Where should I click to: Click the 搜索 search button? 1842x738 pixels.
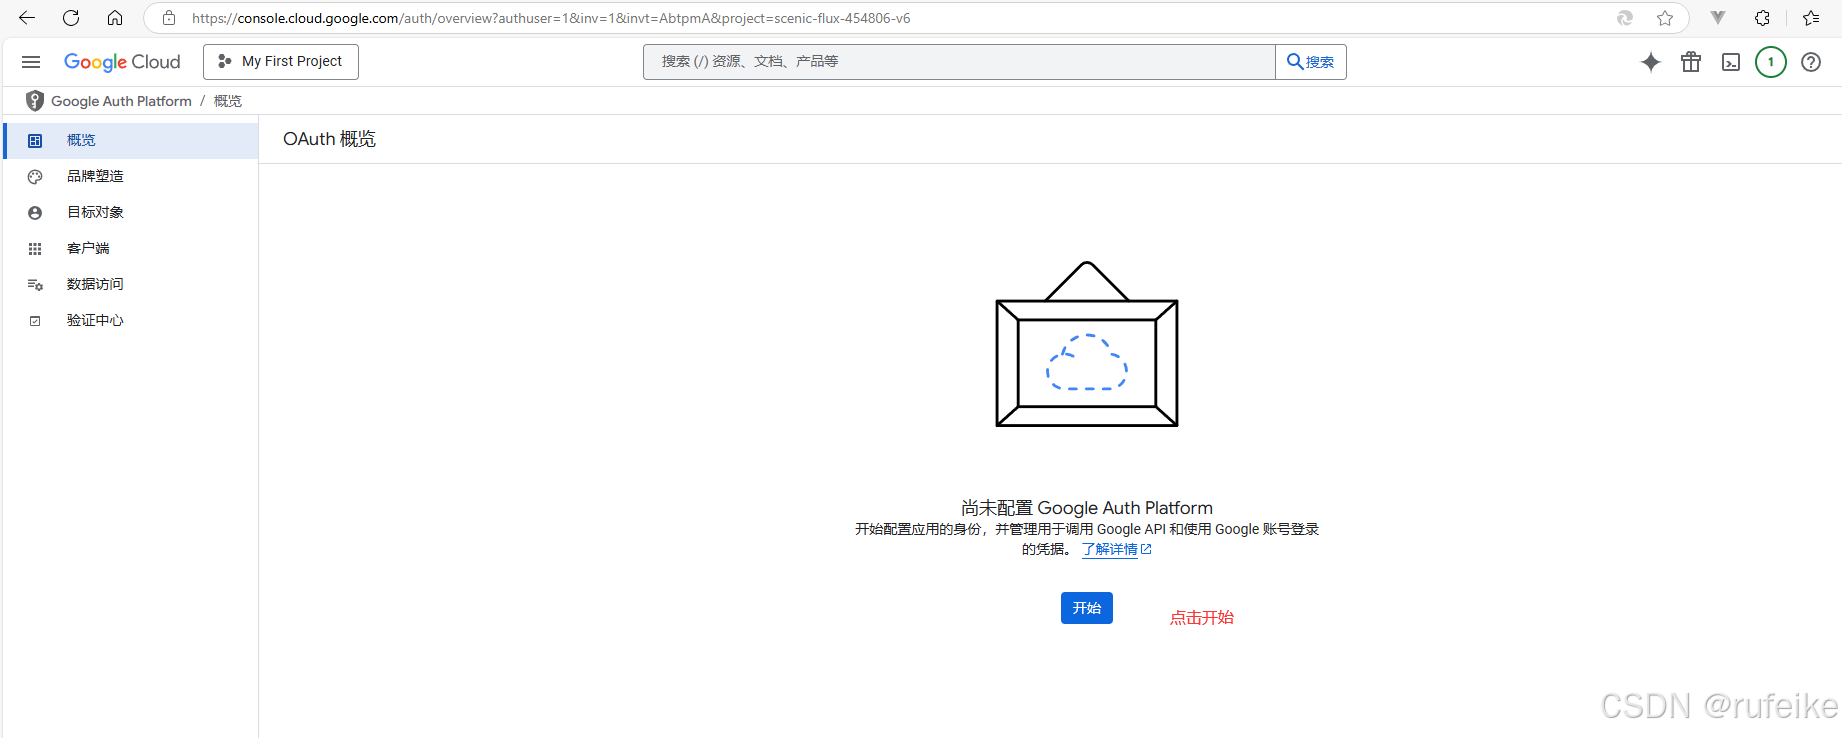[x=1311, y=62]
